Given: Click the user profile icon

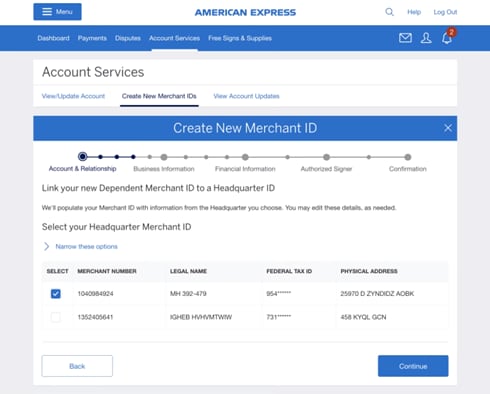Looking at the screenshot, I should (x=426, y=38).
